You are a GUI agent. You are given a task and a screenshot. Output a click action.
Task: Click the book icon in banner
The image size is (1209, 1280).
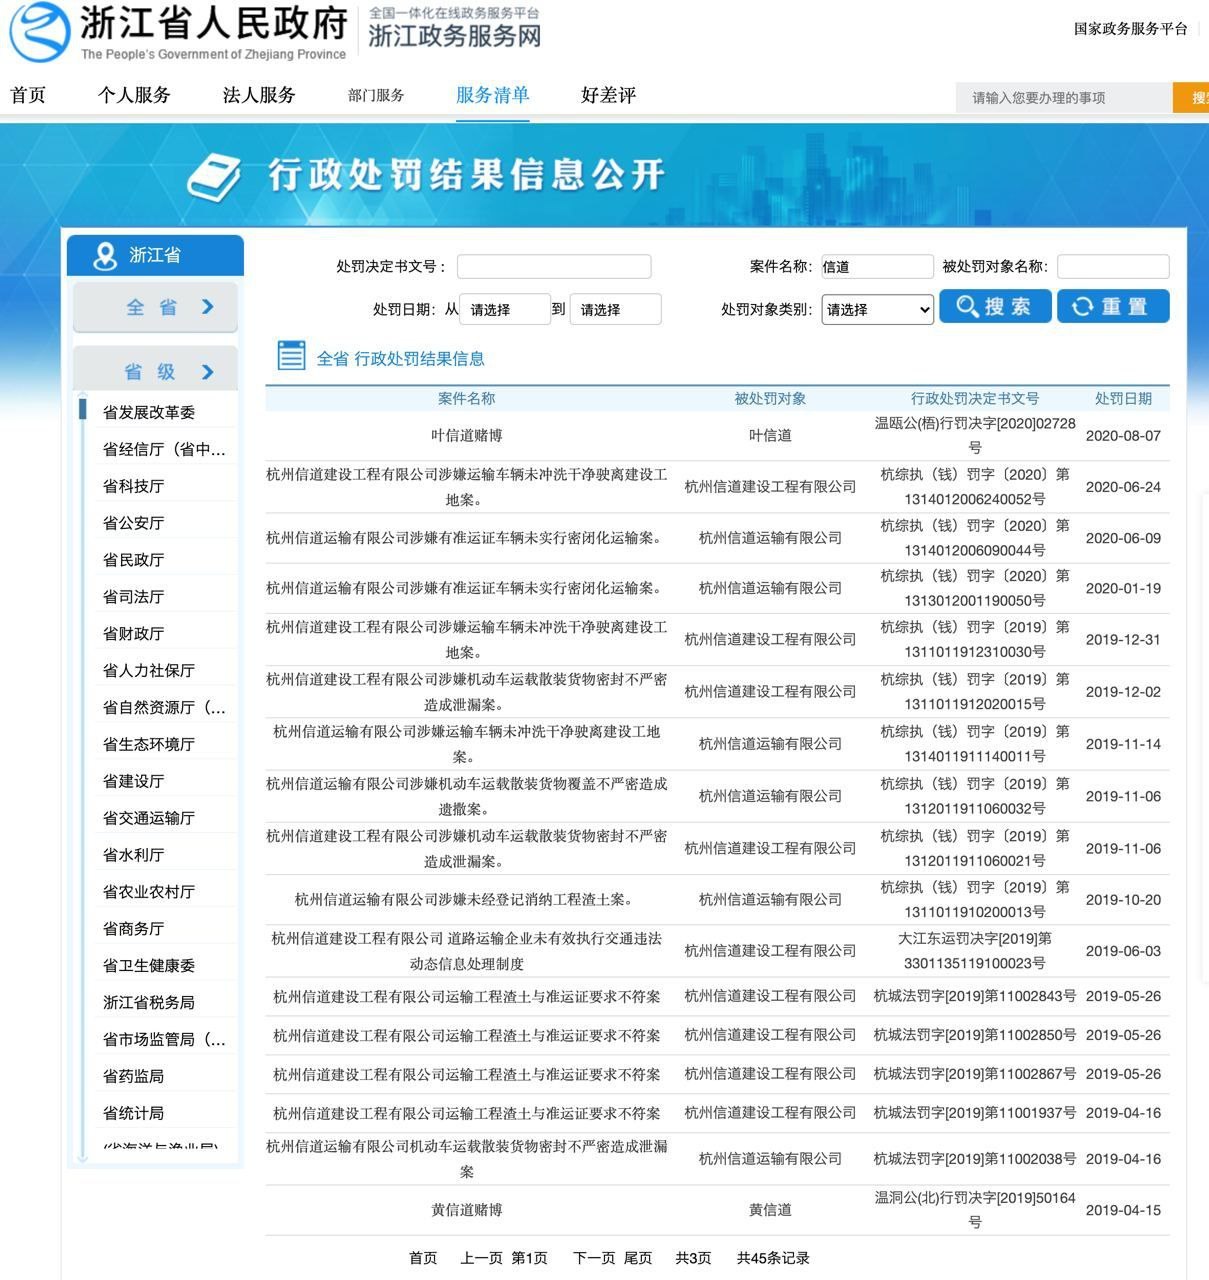(x=214, y=177)
